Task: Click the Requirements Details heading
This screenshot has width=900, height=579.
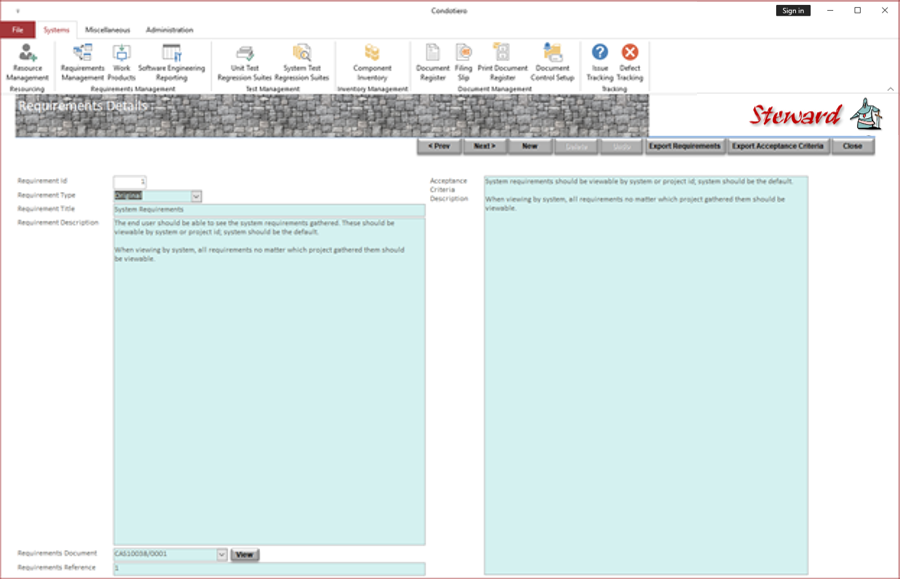Action: point(83,106)
